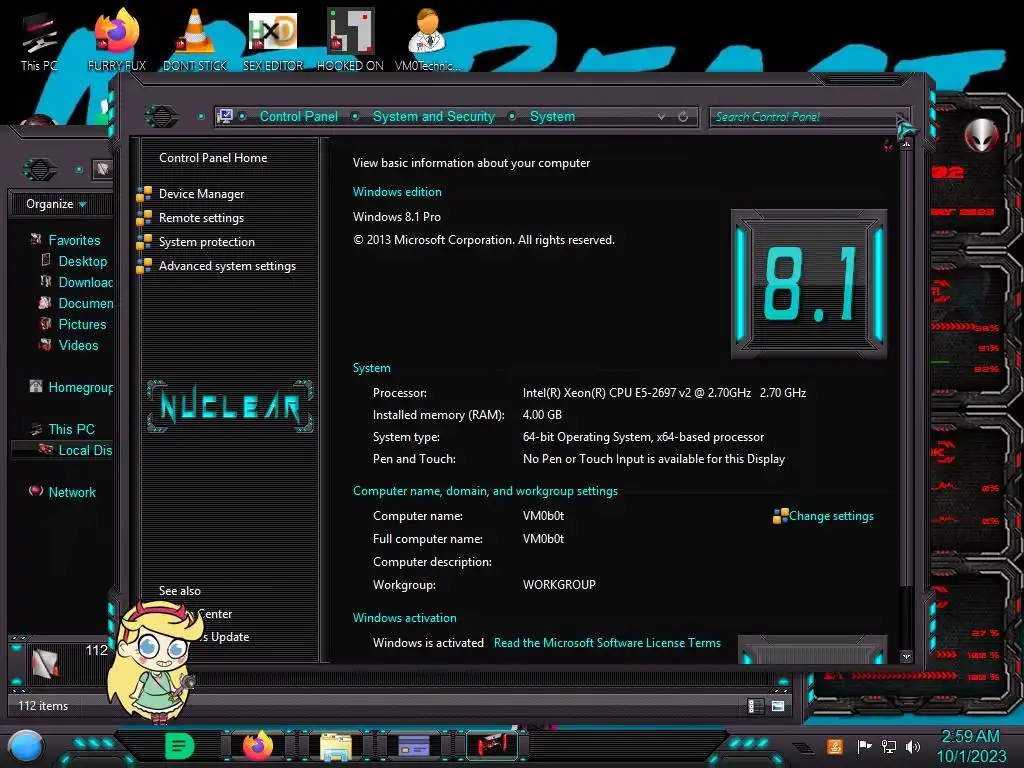1024x768 pixels.
Task: Switch to the active red taskbar app
Action: coord(492,745)
